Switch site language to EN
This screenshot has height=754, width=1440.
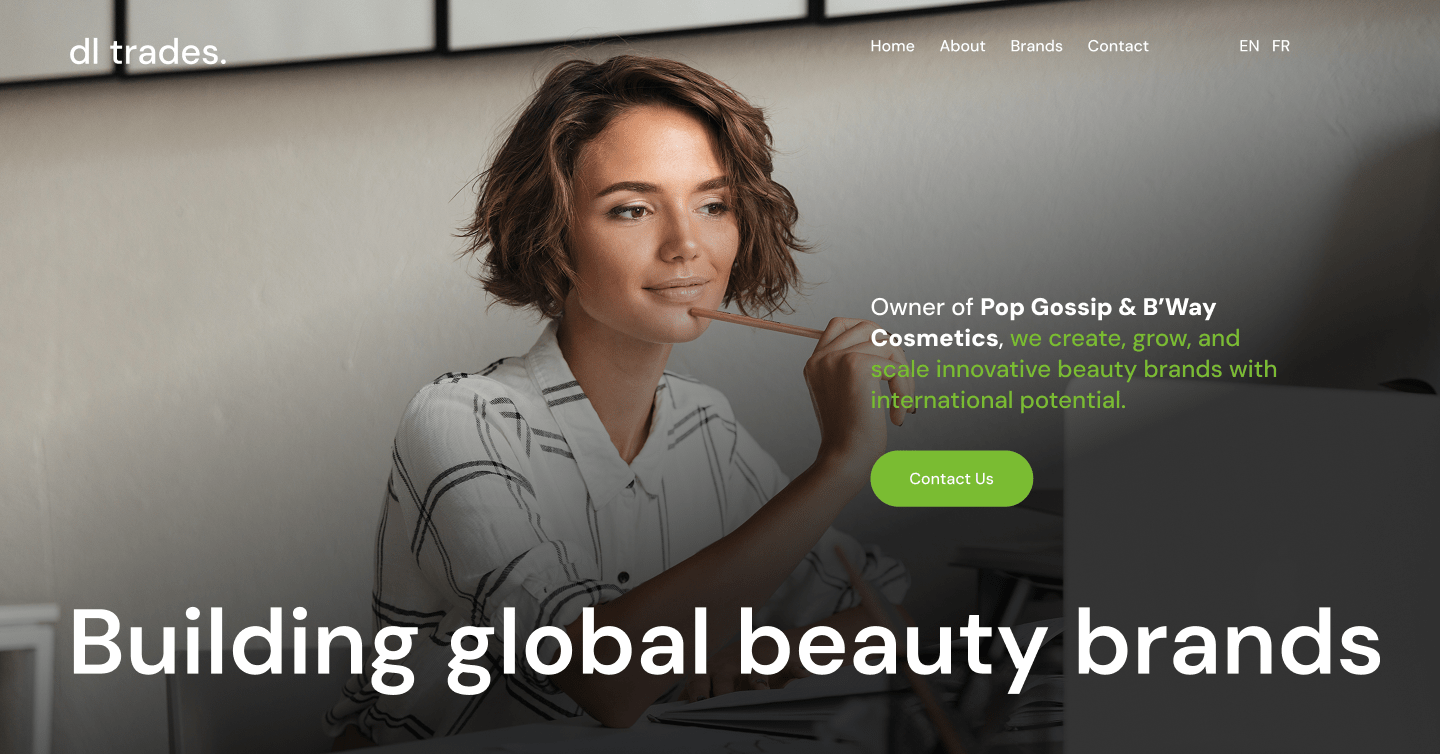pyautogui.click(x=1249, y=46)
